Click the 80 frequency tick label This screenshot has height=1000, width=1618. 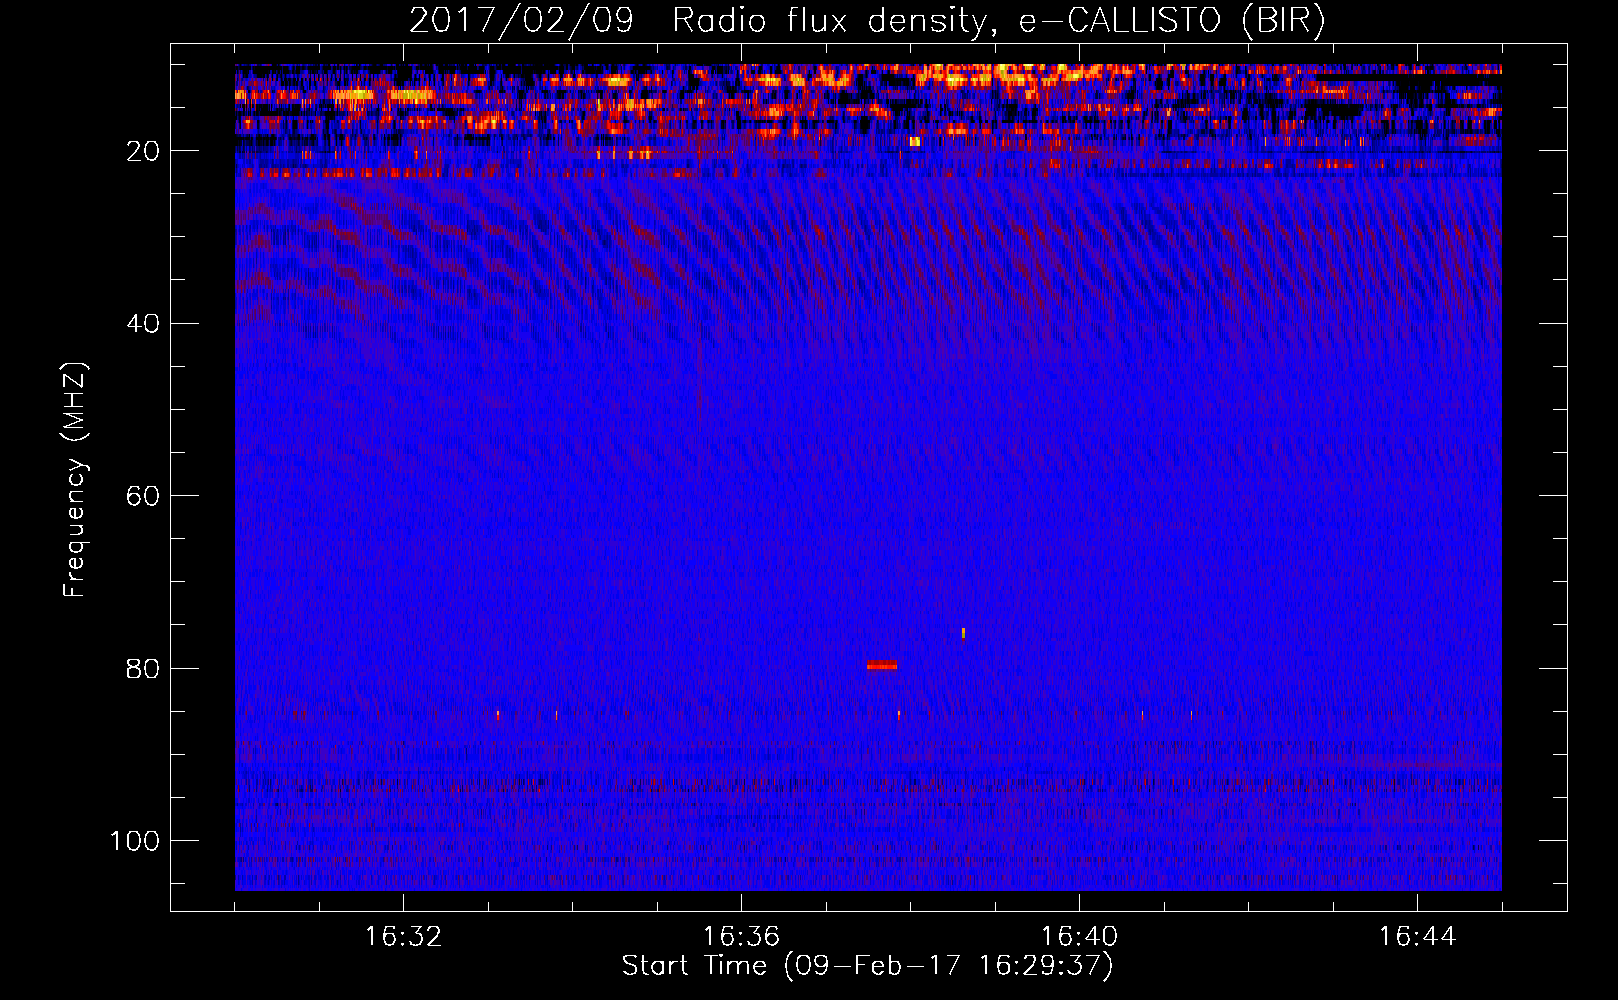coord(143,668)
